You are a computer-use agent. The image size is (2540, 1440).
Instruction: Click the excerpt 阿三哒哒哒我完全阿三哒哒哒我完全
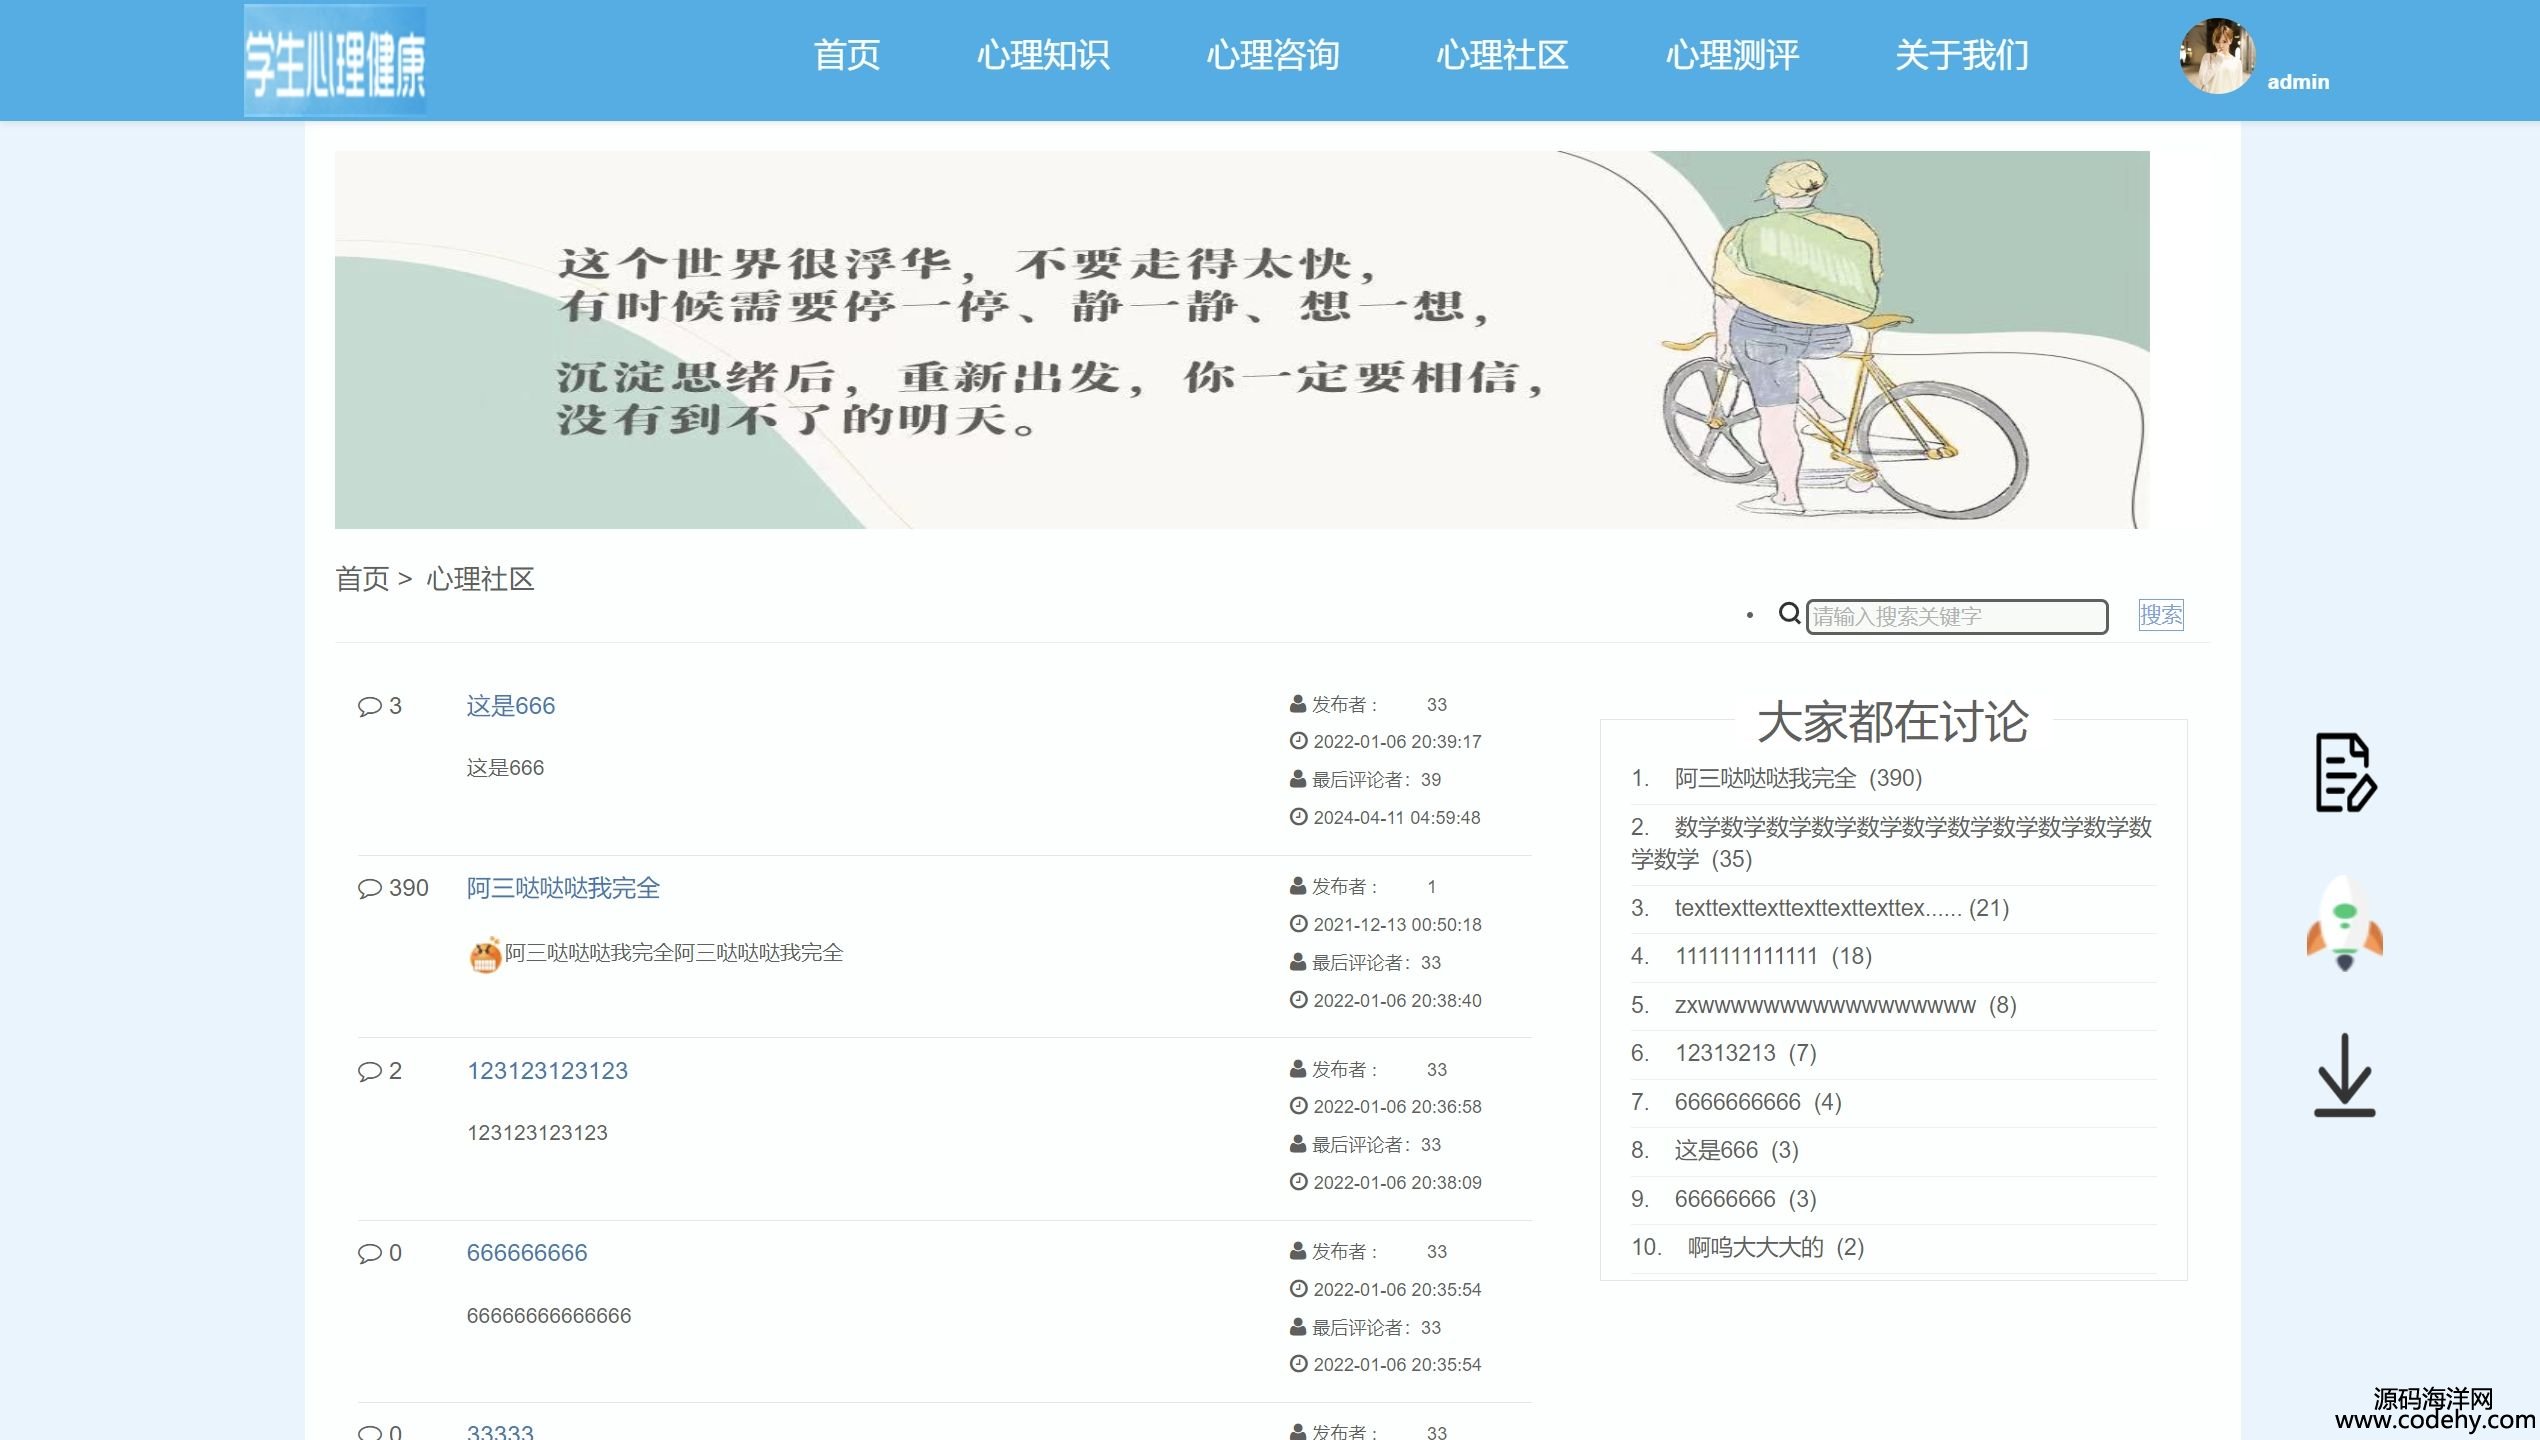674,953
